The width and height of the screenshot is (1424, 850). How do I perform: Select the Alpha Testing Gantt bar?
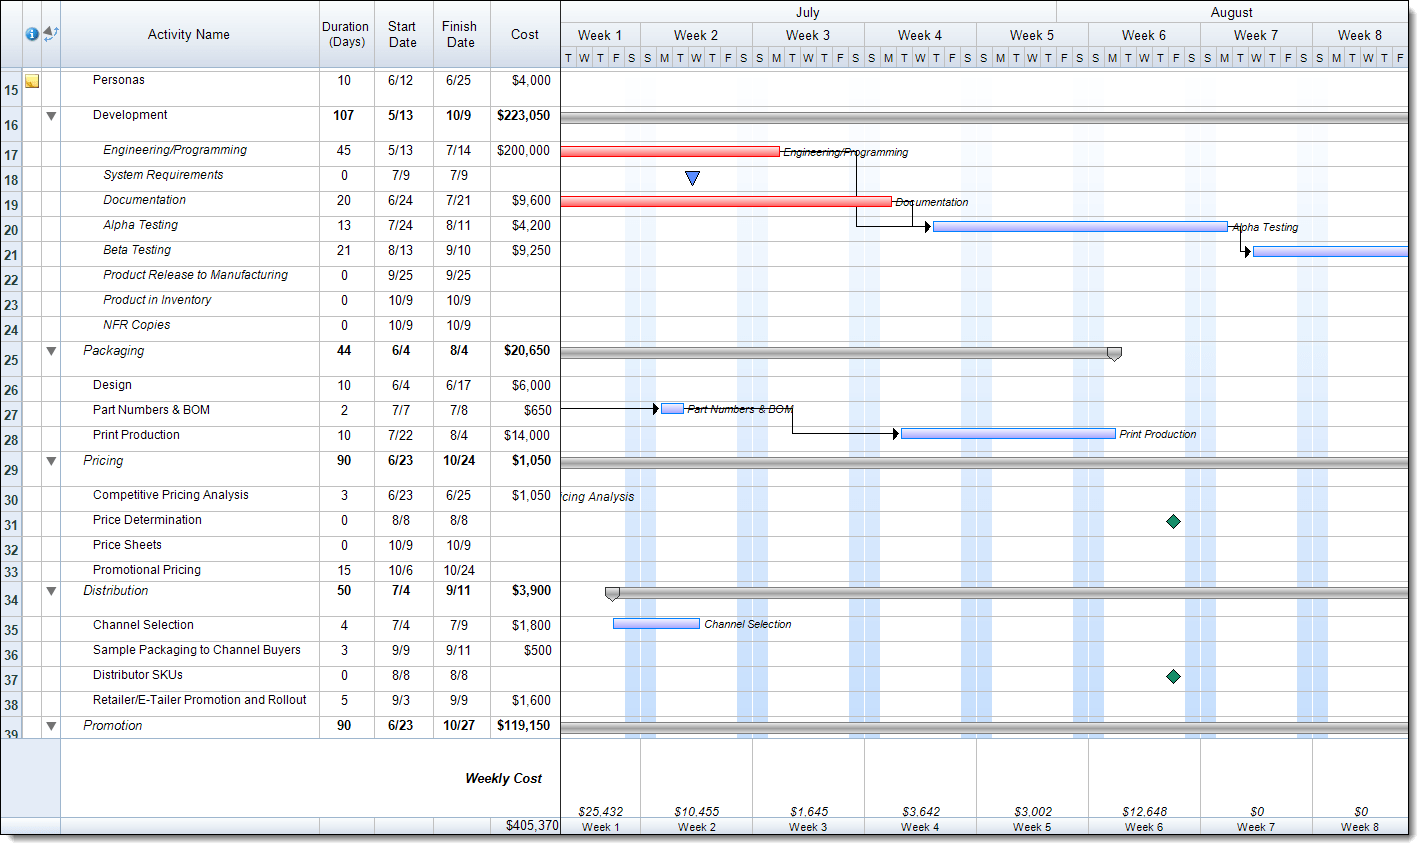[1080, 227]
